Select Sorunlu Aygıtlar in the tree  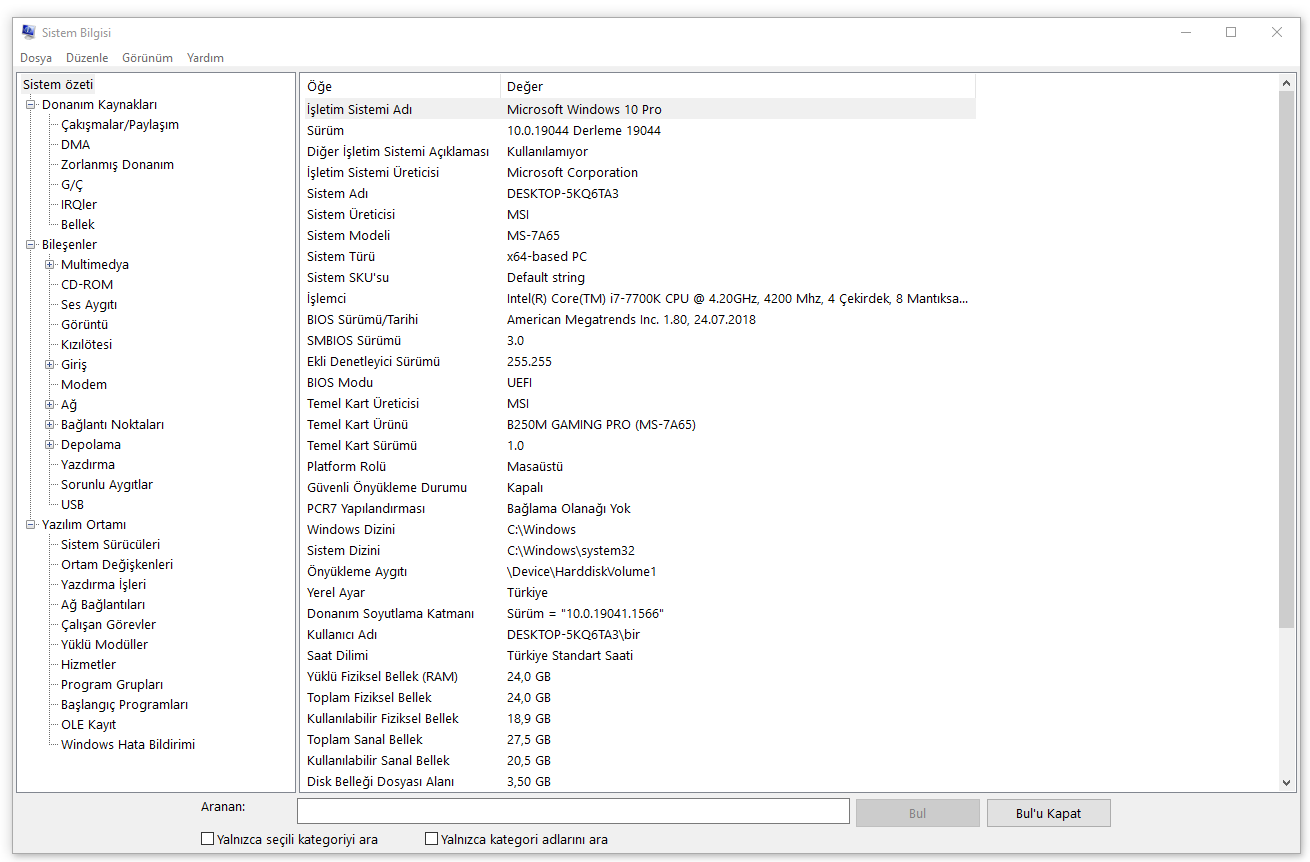(106, 485)
